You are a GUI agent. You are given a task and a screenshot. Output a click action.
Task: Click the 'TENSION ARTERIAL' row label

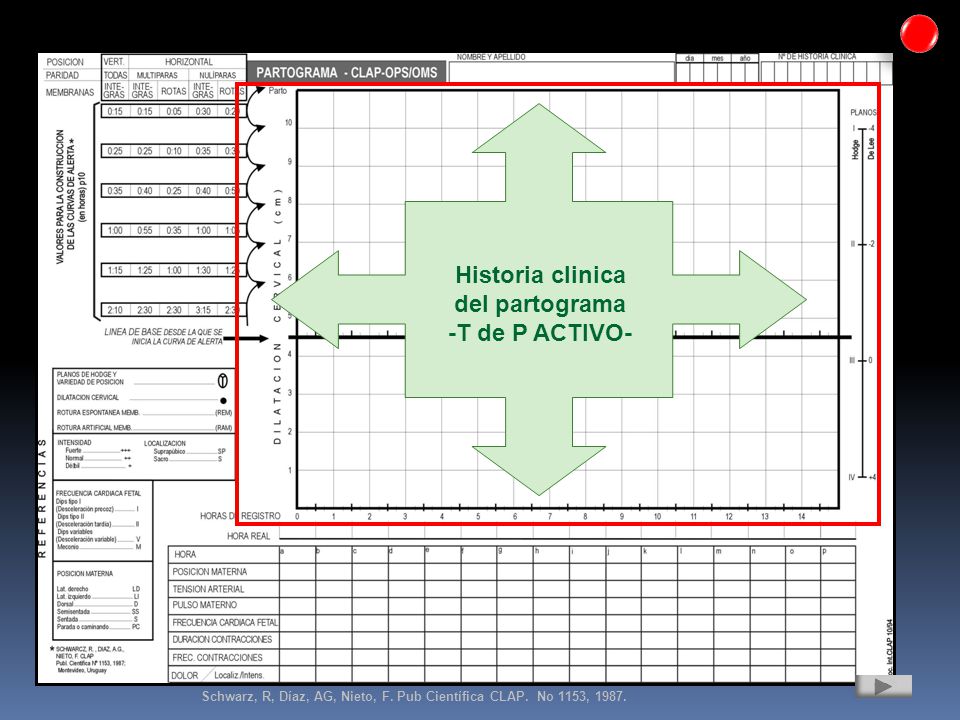(208, 589)
